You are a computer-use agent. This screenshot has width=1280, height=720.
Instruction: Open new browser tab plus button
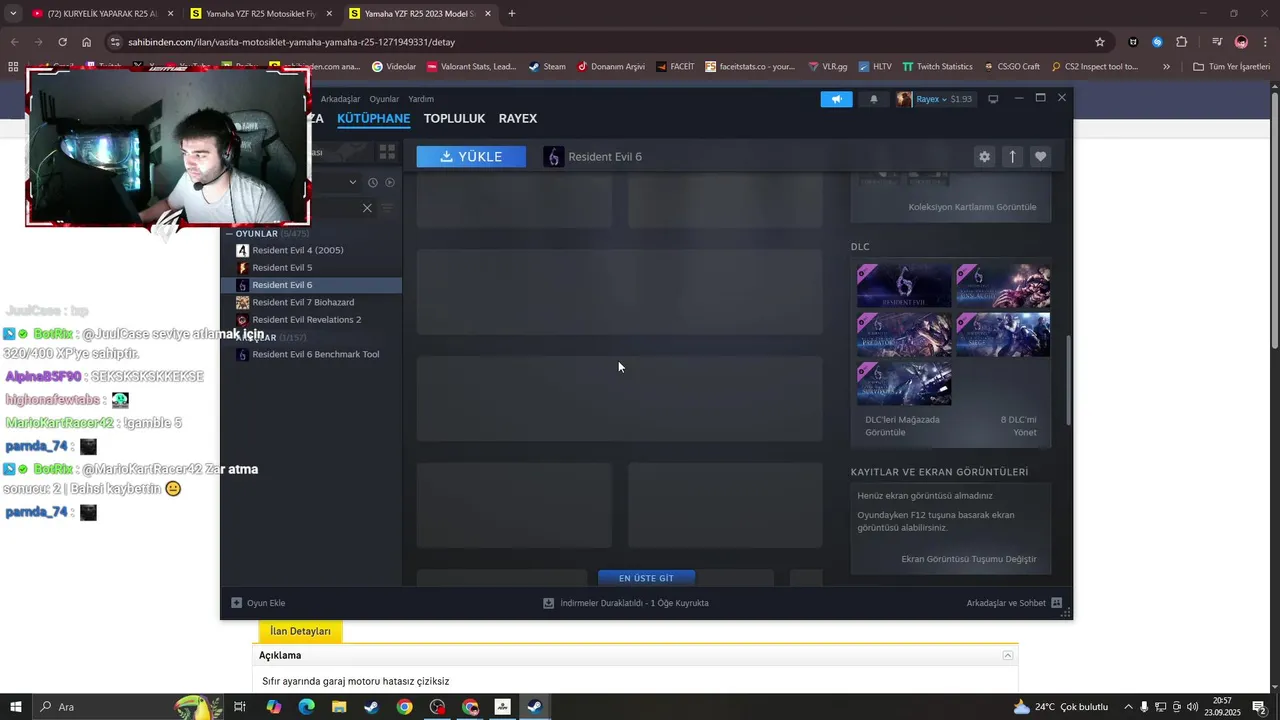[x=512, y=14]
